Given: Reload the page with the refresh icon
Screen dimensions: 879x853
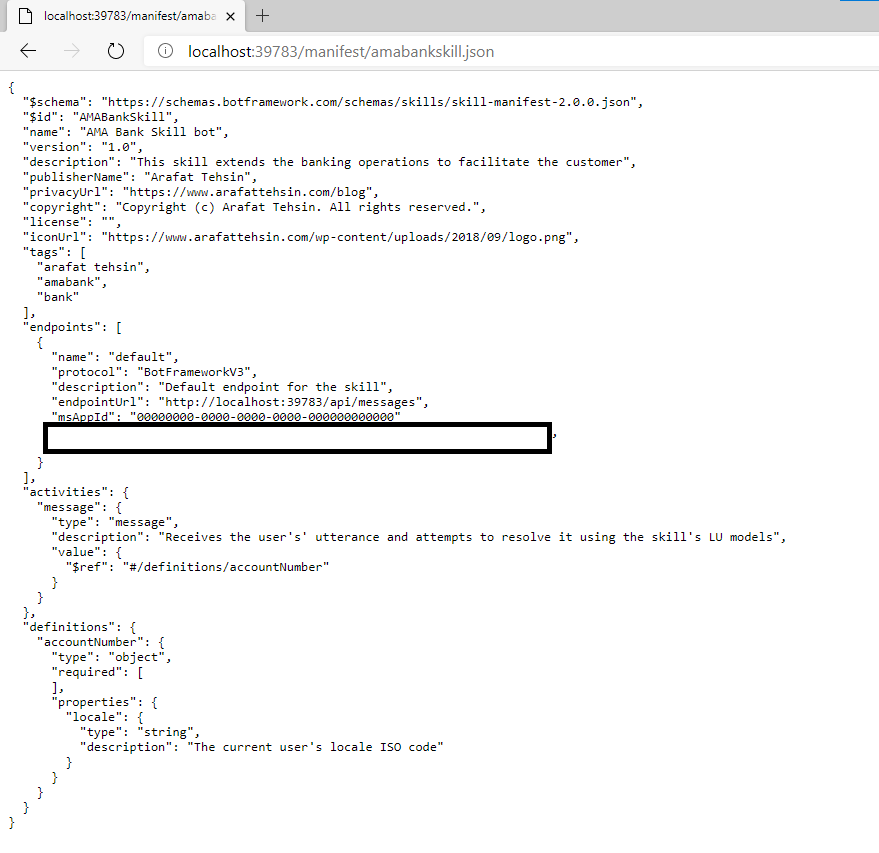Looking at the screenshot, I should click(115, 51).
